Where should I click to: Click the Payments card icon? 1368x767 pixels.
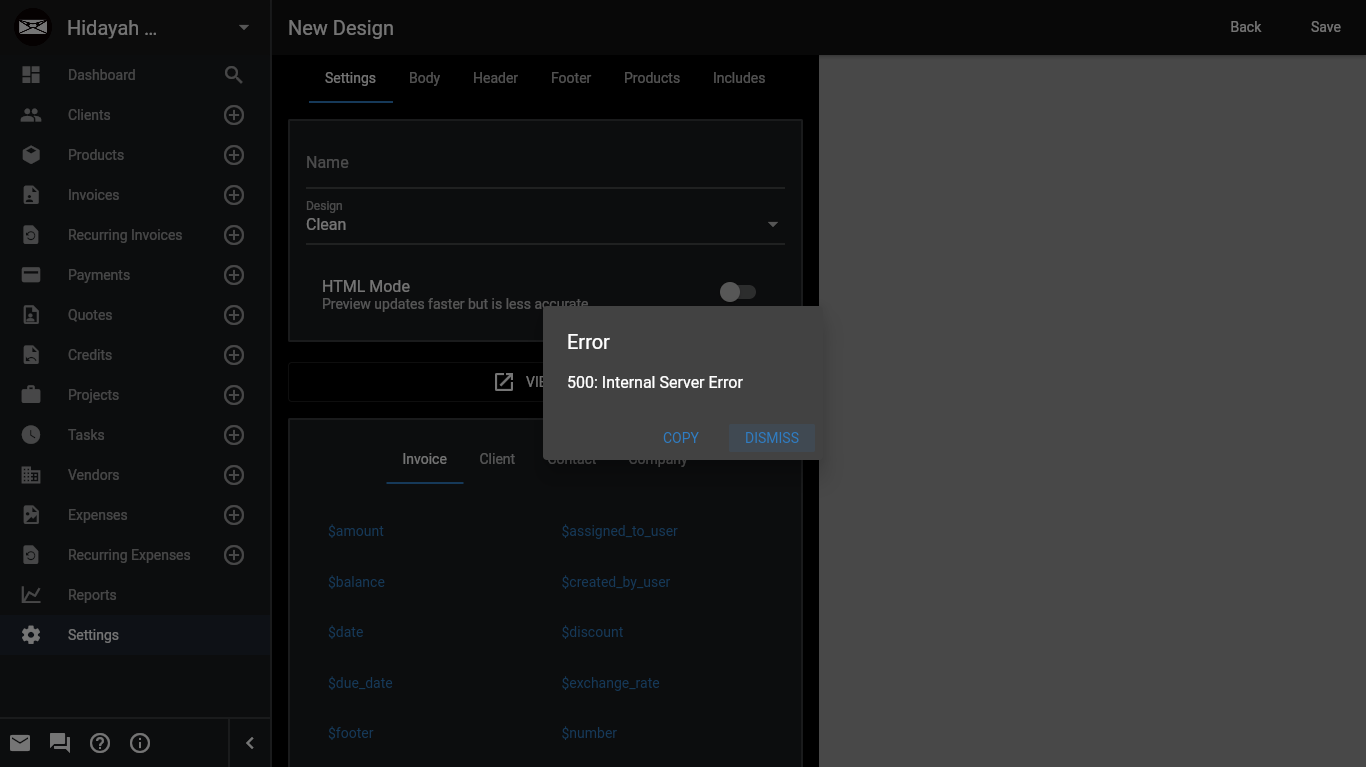31,275
